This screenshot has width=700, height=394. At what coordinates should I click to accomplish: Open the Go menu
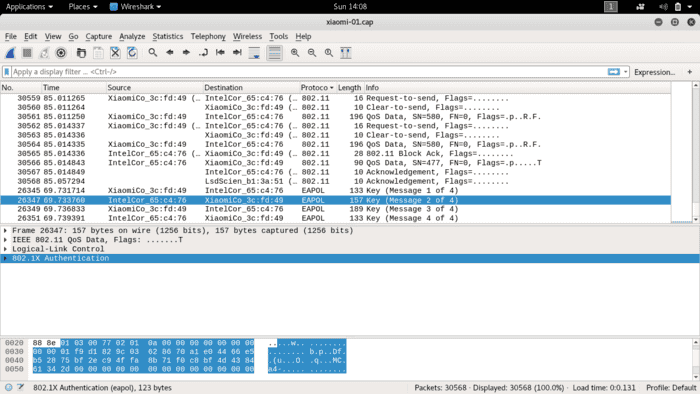pos(73,37)
